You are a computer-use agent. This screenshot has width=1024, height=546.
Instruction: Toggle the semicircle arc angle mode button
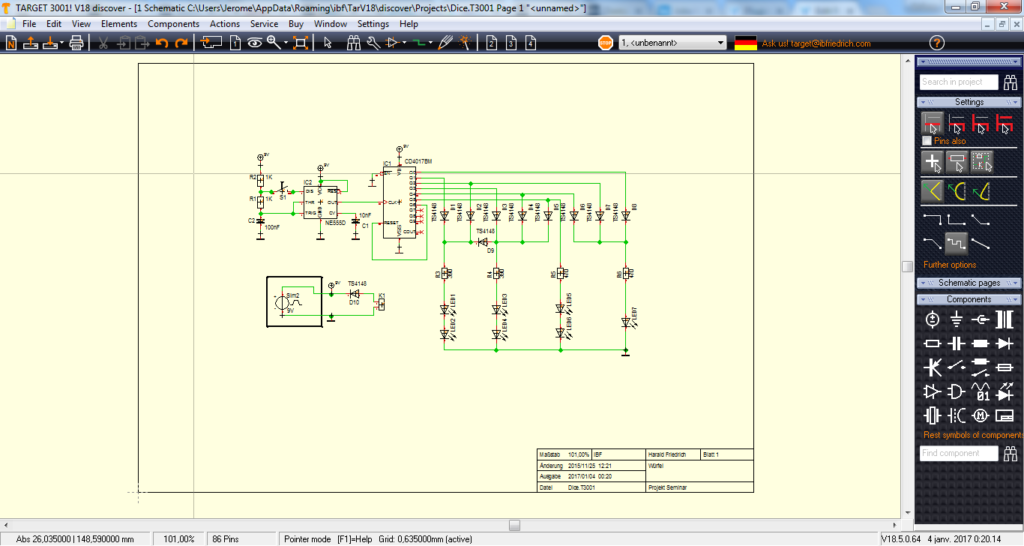[957, 191]
